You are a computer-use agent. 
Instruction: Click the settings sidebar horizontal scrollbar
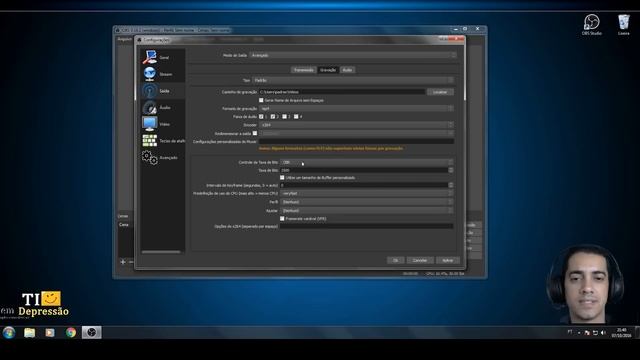(x=161, y=252)
